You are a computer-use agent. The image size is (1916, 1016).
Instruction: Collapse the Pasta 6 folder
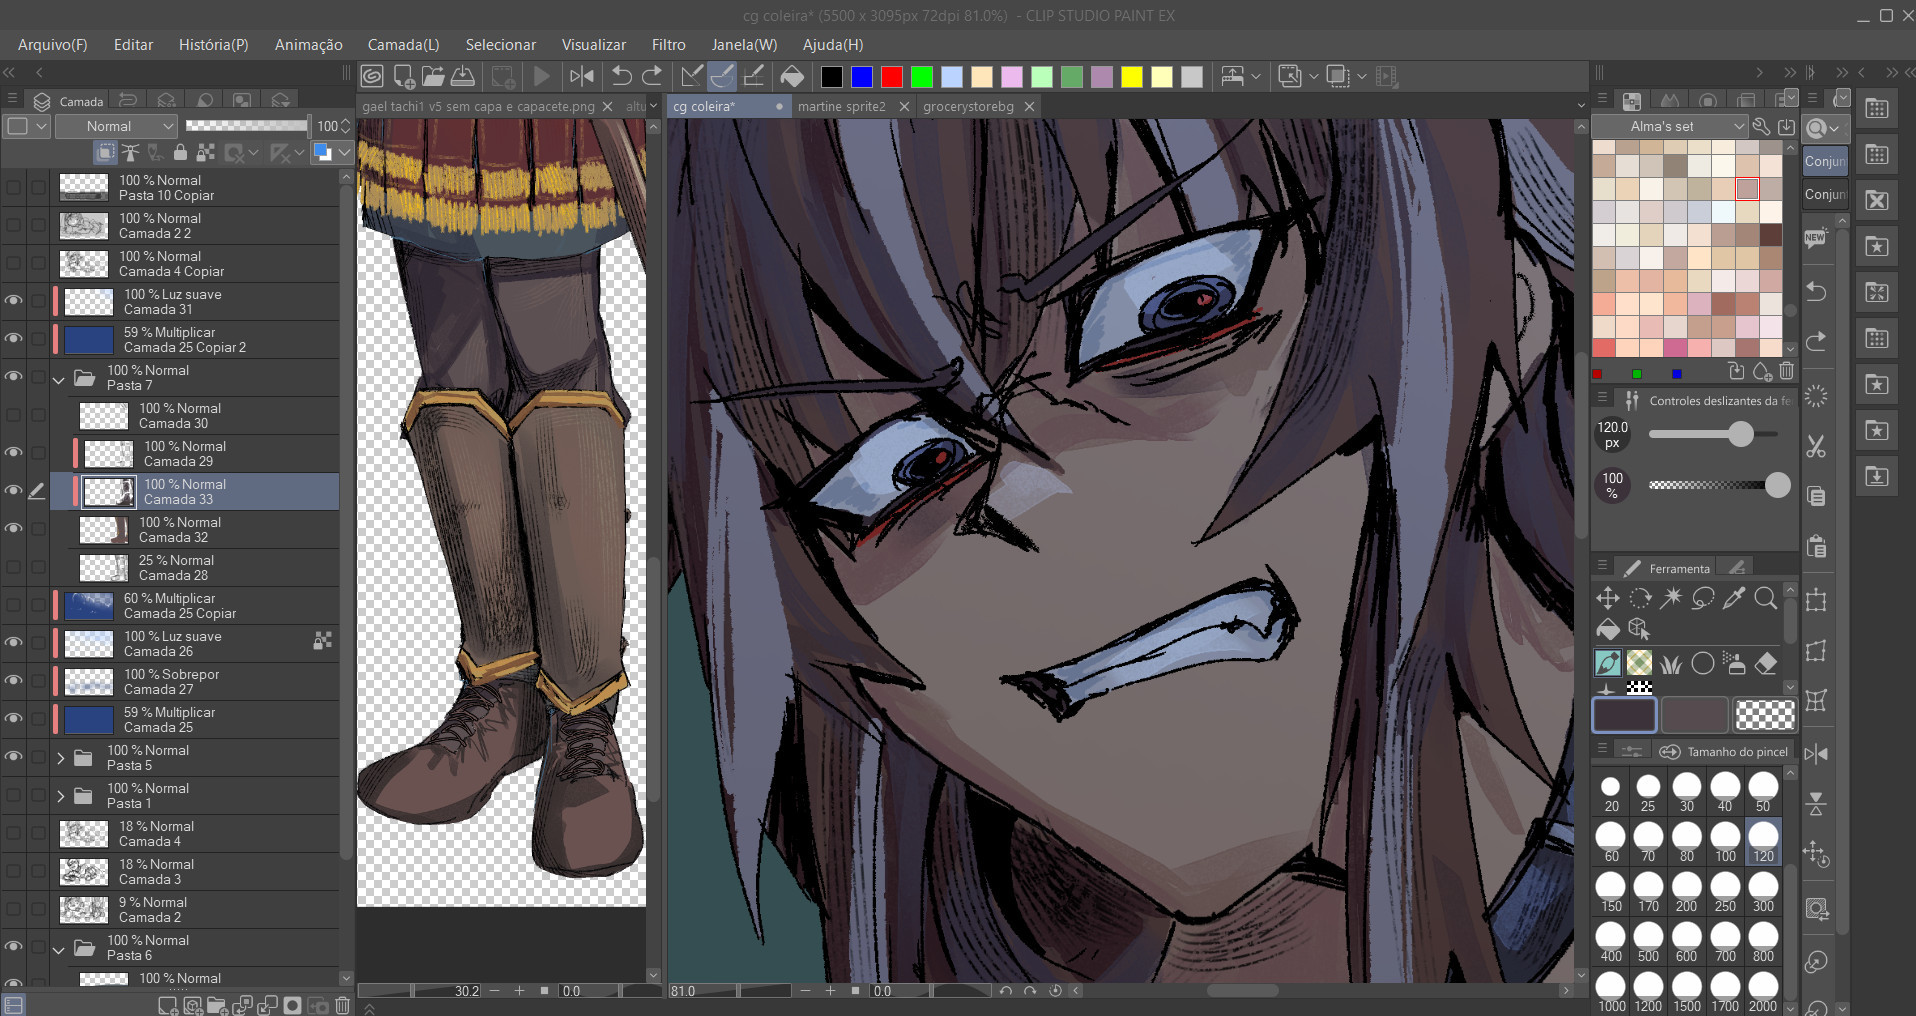pos(59,949)
